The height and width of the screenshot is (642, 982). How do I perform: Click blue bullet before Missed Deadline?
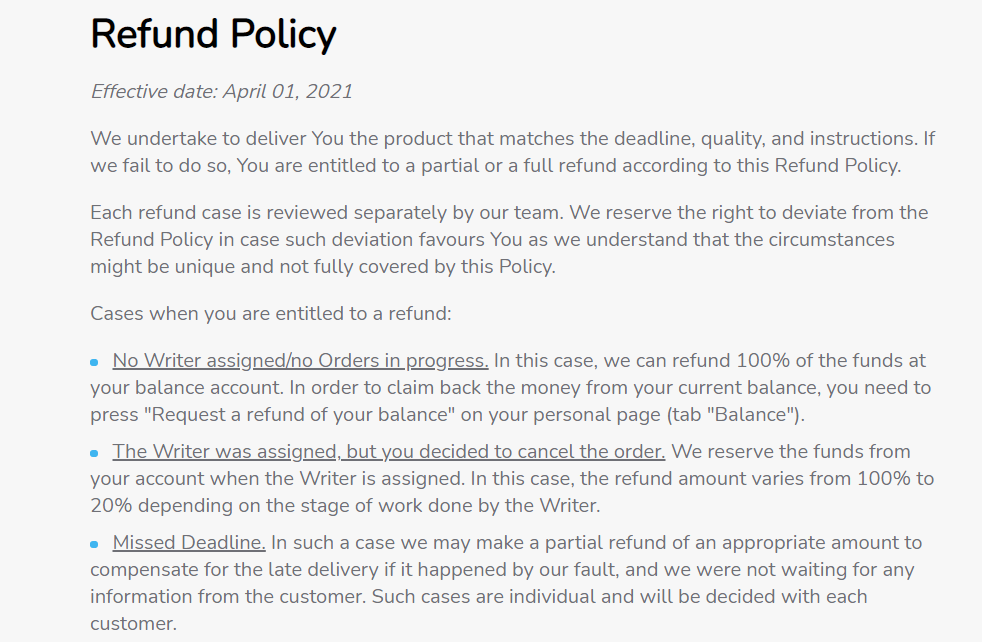94,544
